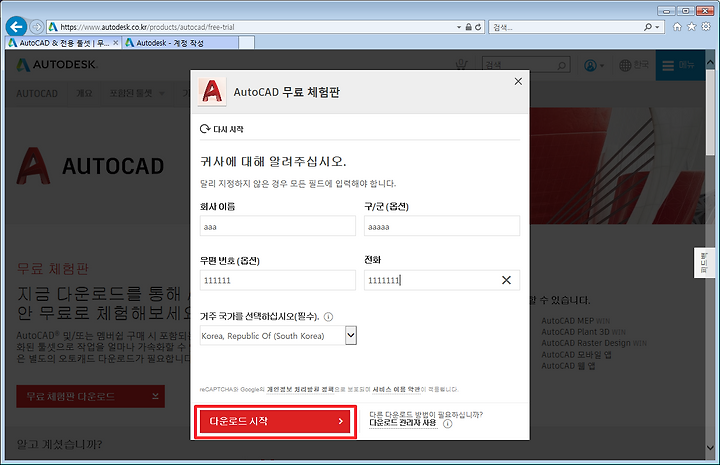The width and height of the screenshot is (720, 465).
Task: Open the browser settings gear icon
Action: click(706, 27)
